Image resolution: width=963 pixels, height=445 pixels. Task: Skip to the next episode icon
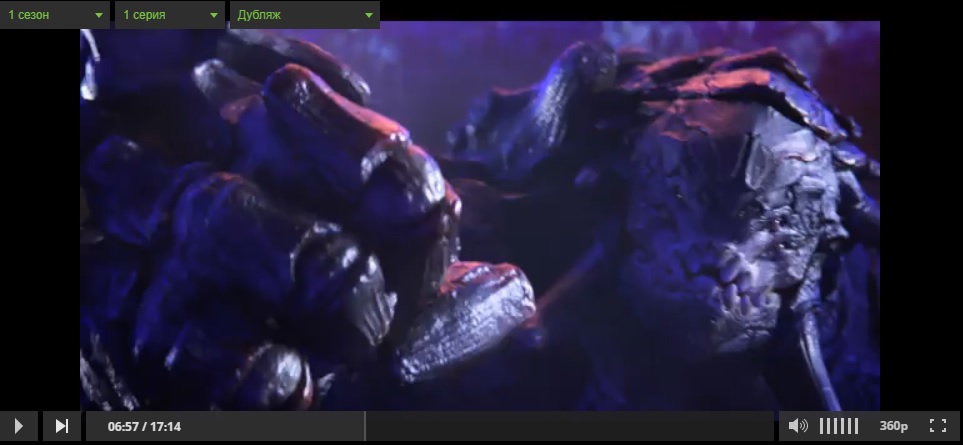[61, 427]
